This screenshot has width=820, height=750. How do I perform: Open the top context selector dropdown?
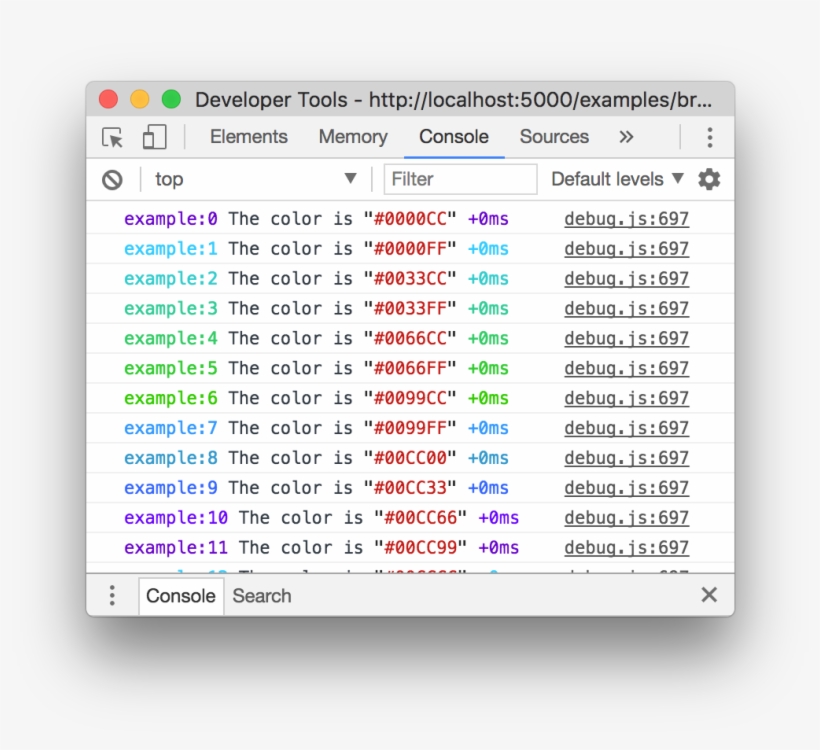click(255, 179)
